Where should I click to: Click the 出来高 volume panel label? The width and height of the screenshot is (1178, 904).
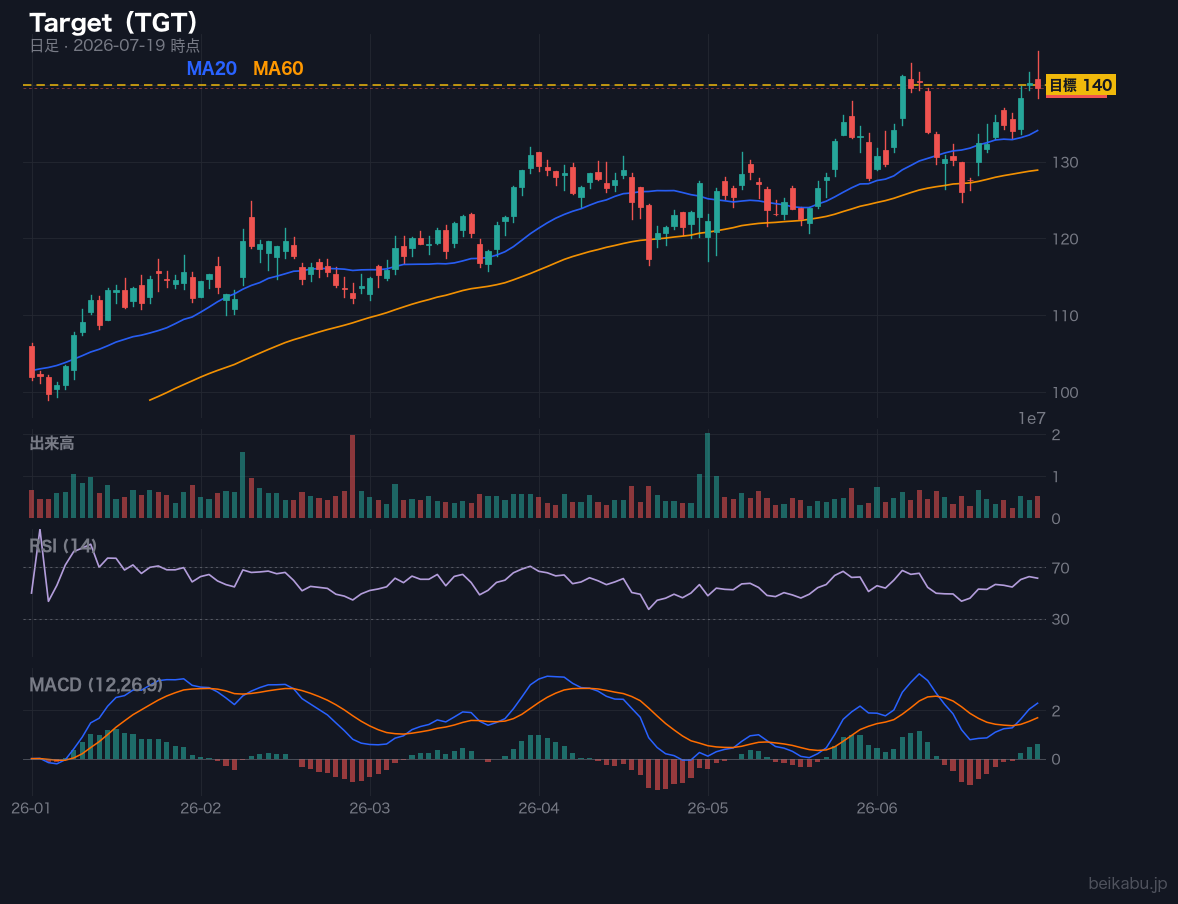[x=52, y=443]
